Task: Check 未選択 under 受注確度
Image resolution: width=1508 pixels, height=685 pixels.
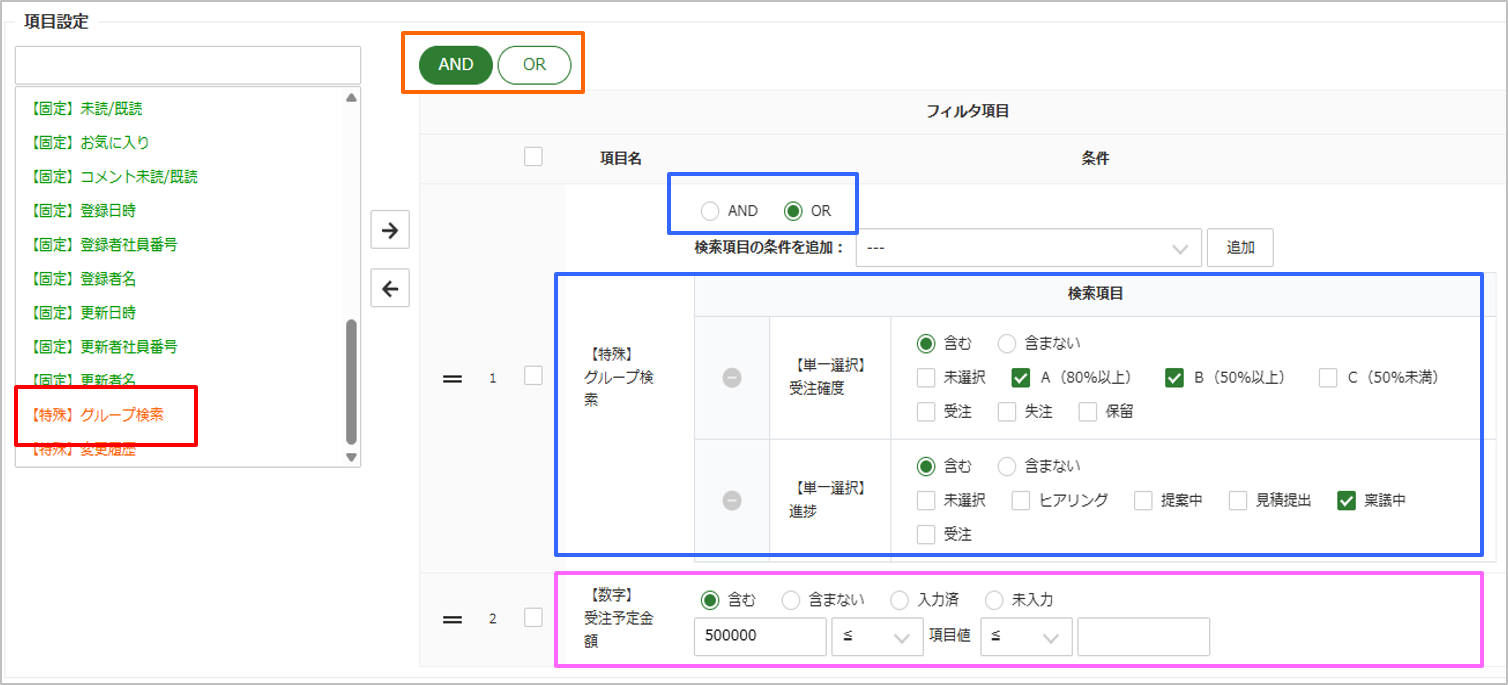Action: pos(926,377)
